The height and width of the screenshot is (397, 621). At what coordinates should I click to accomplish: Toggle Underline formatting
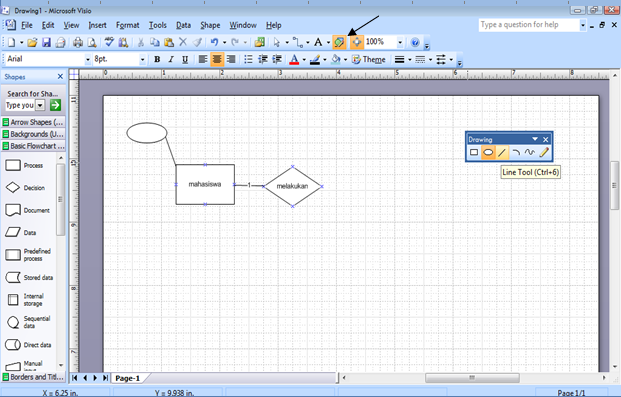point(185,59)
